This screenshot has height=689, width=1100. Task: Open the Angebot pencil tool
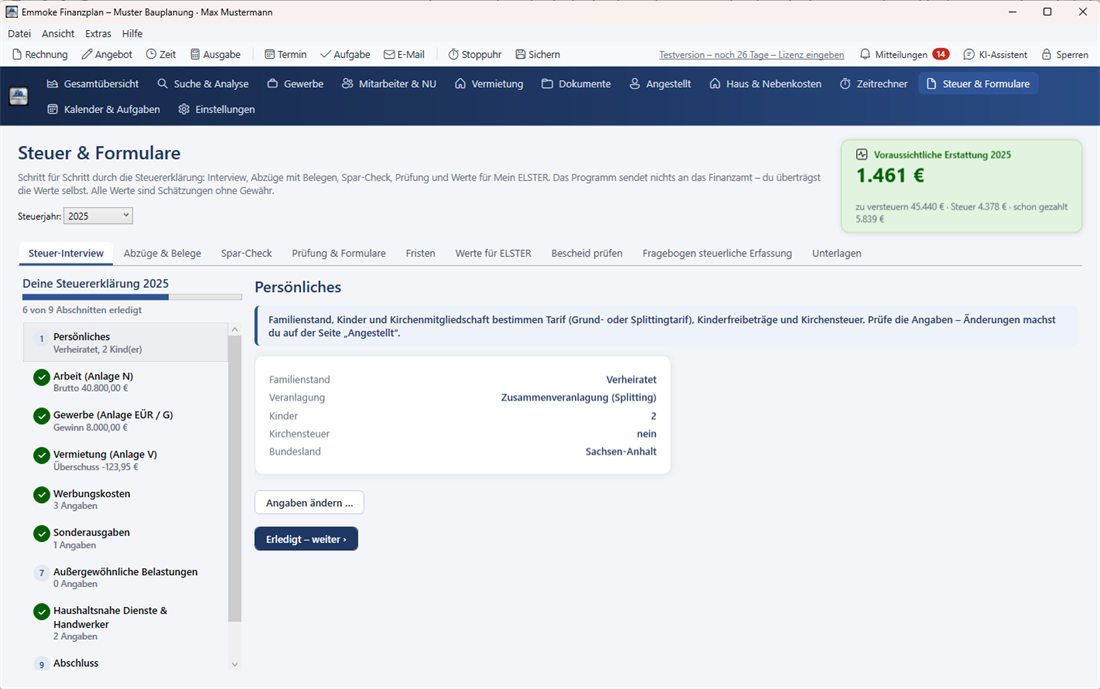107,54
